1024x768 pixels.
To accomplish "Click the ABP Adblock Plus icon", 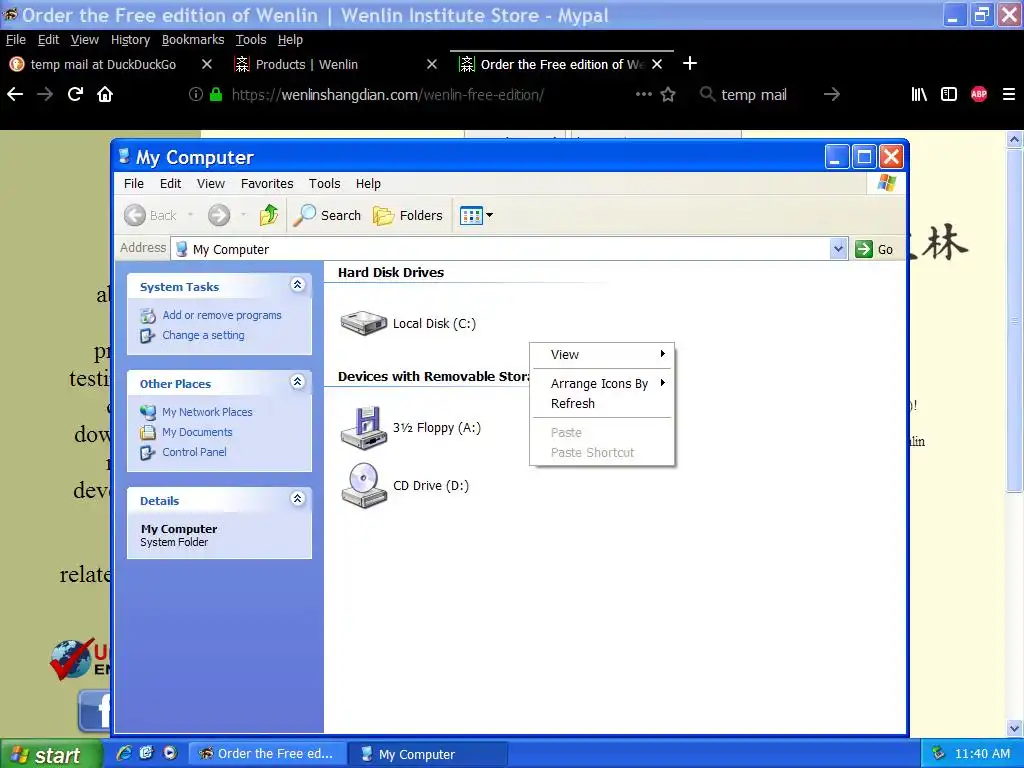I will pyautogui.click(x=979, y=94).
